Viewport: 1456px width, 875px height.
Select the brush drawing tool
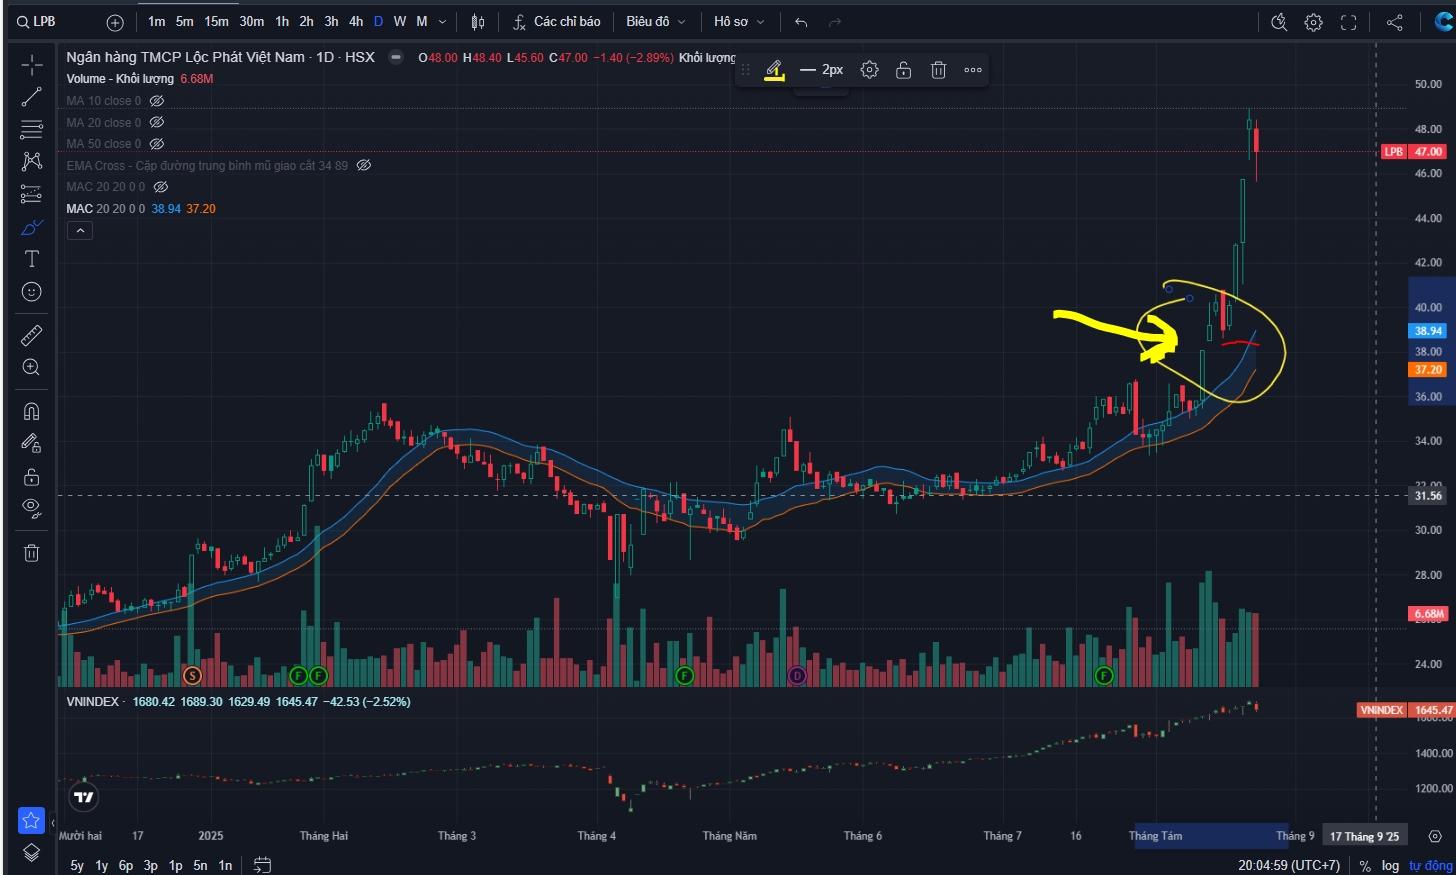(32, 227)
